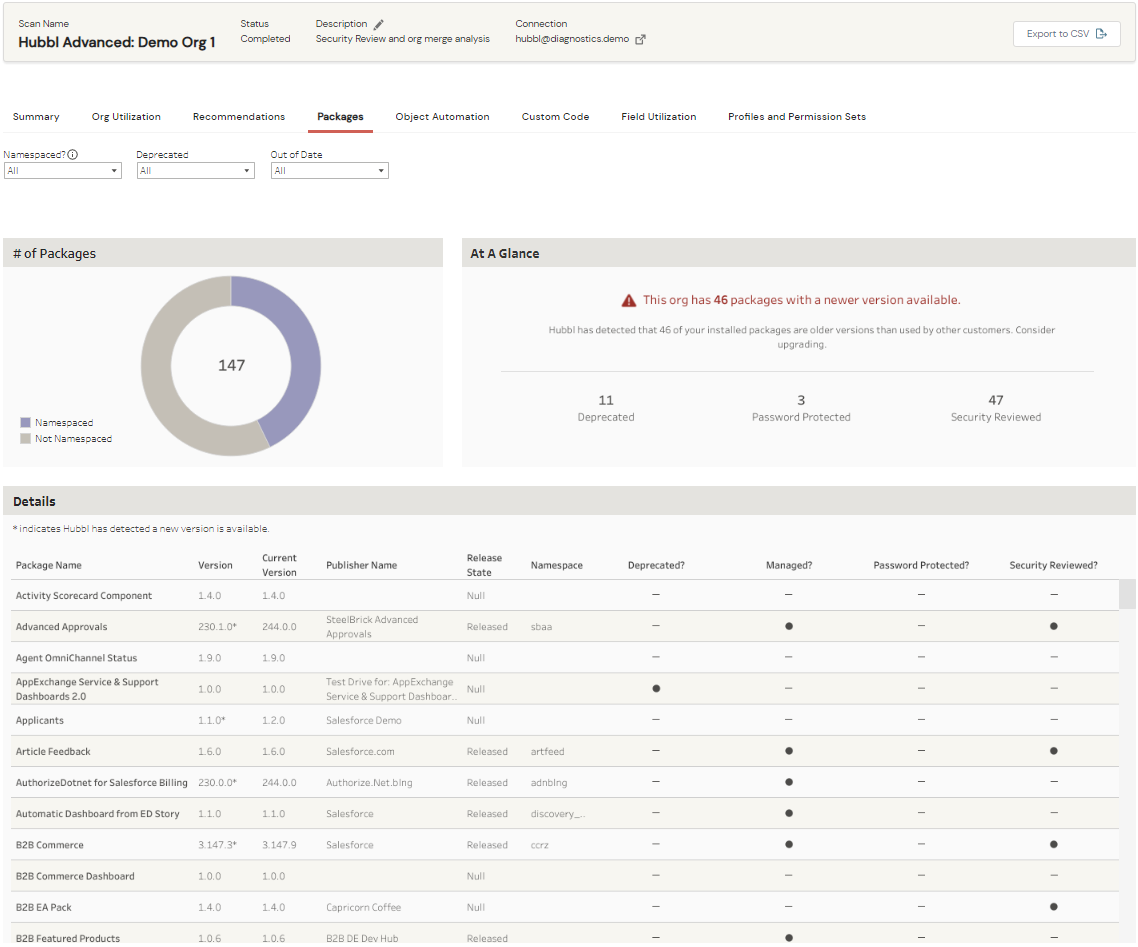
Task: Switch to the Custom Code tab
Action: (x=555, y=117)
